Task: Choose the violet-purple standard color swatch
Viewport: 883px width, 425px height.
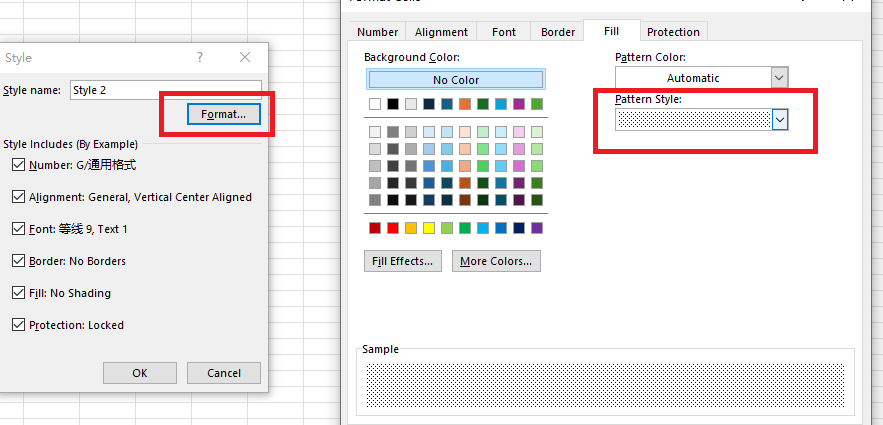Action: [x=537, y=228]
